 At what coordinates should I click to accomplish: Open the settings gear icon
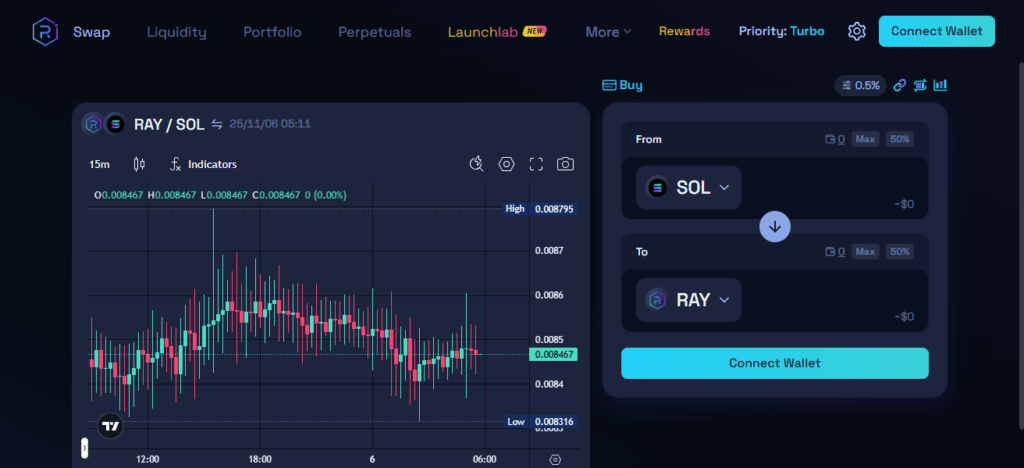pyautogui.click(x=856, y=31)
